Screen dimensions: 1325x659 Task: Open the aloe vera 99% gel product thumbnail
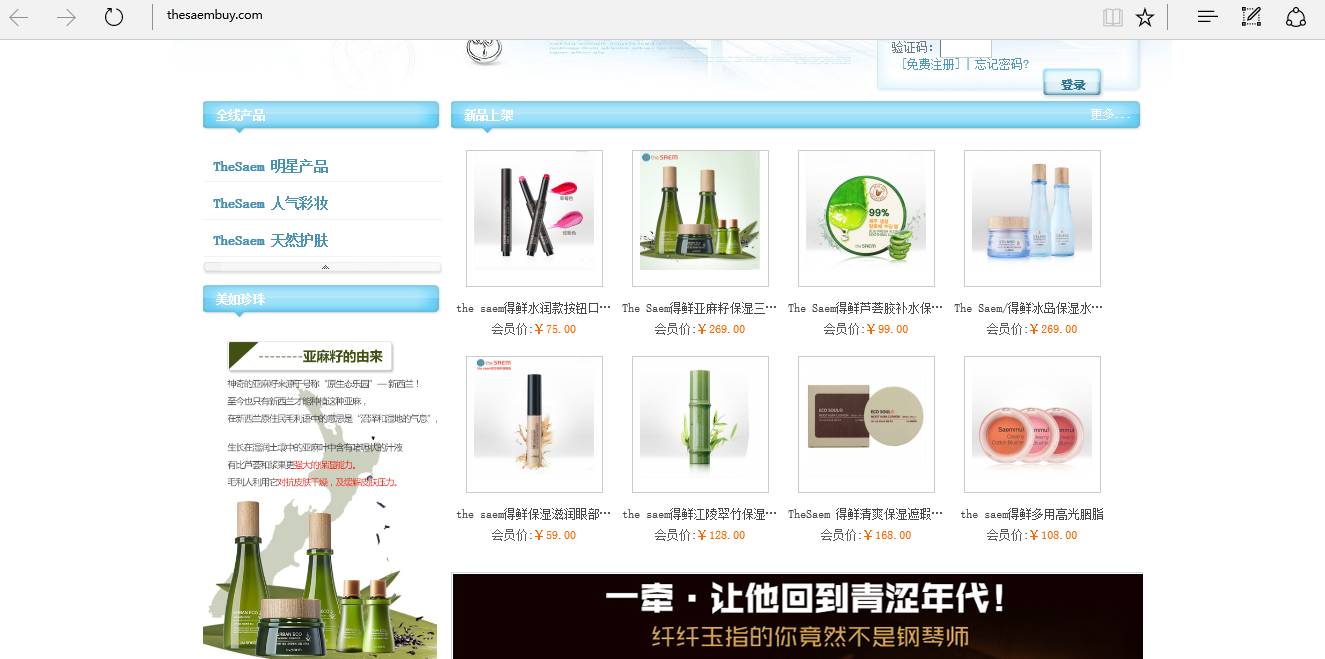(866, 218)
